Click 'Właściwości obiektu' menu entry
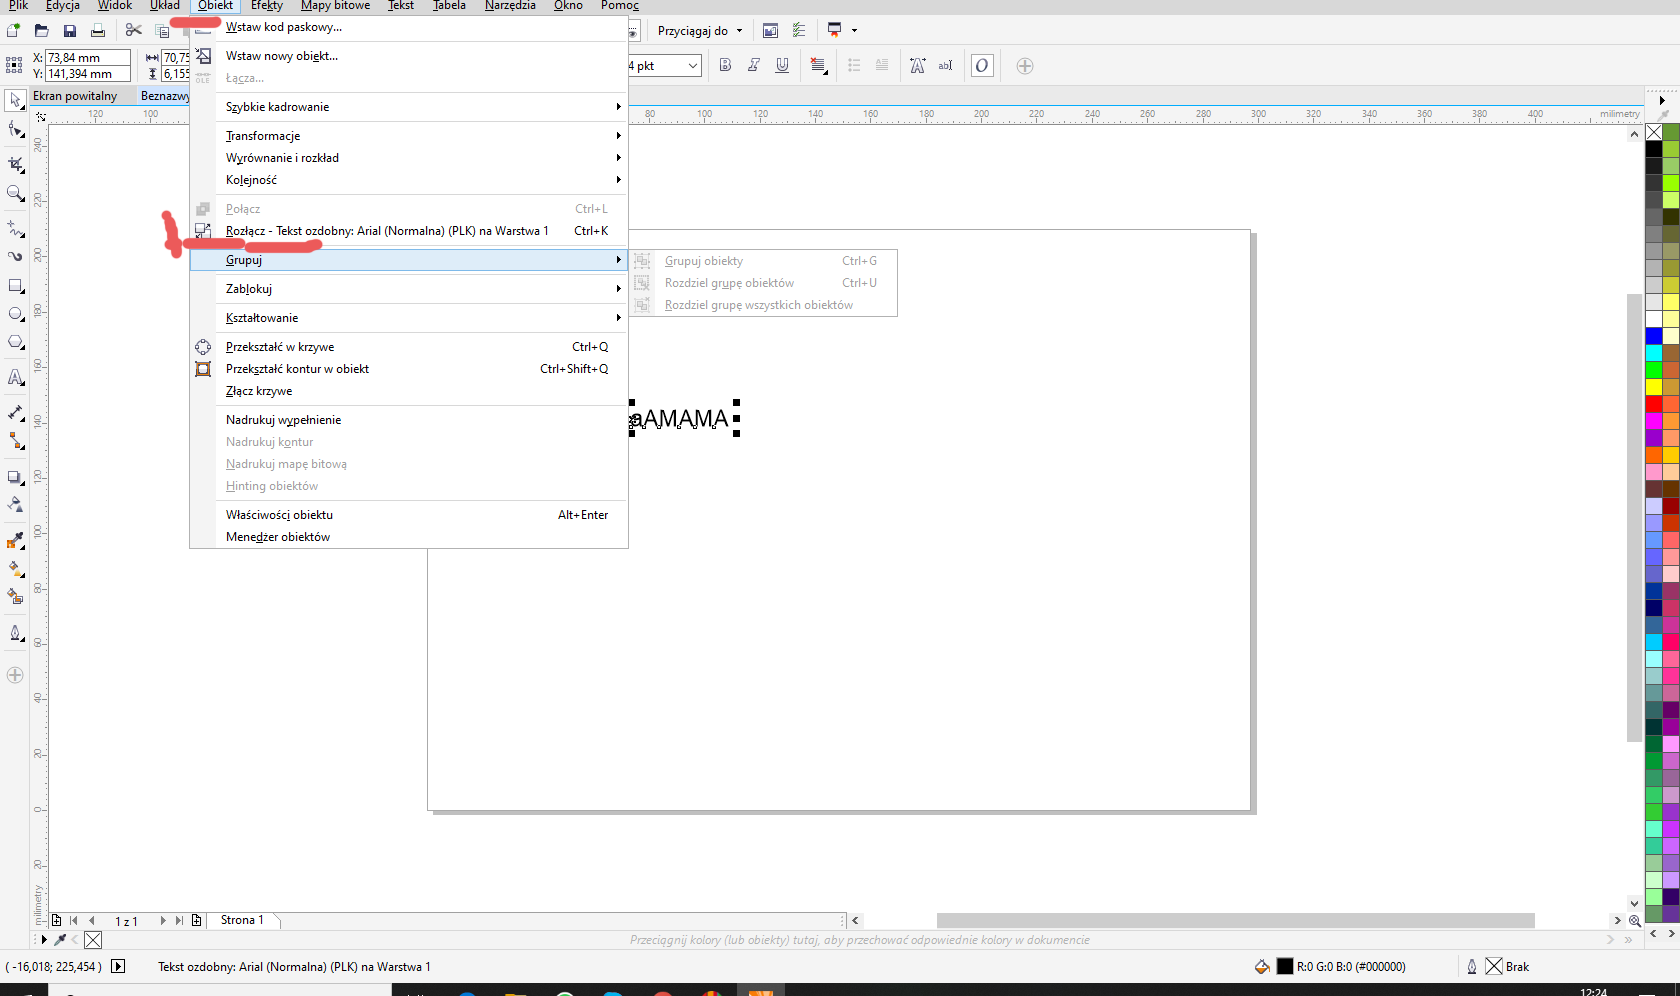 point(279,515)
